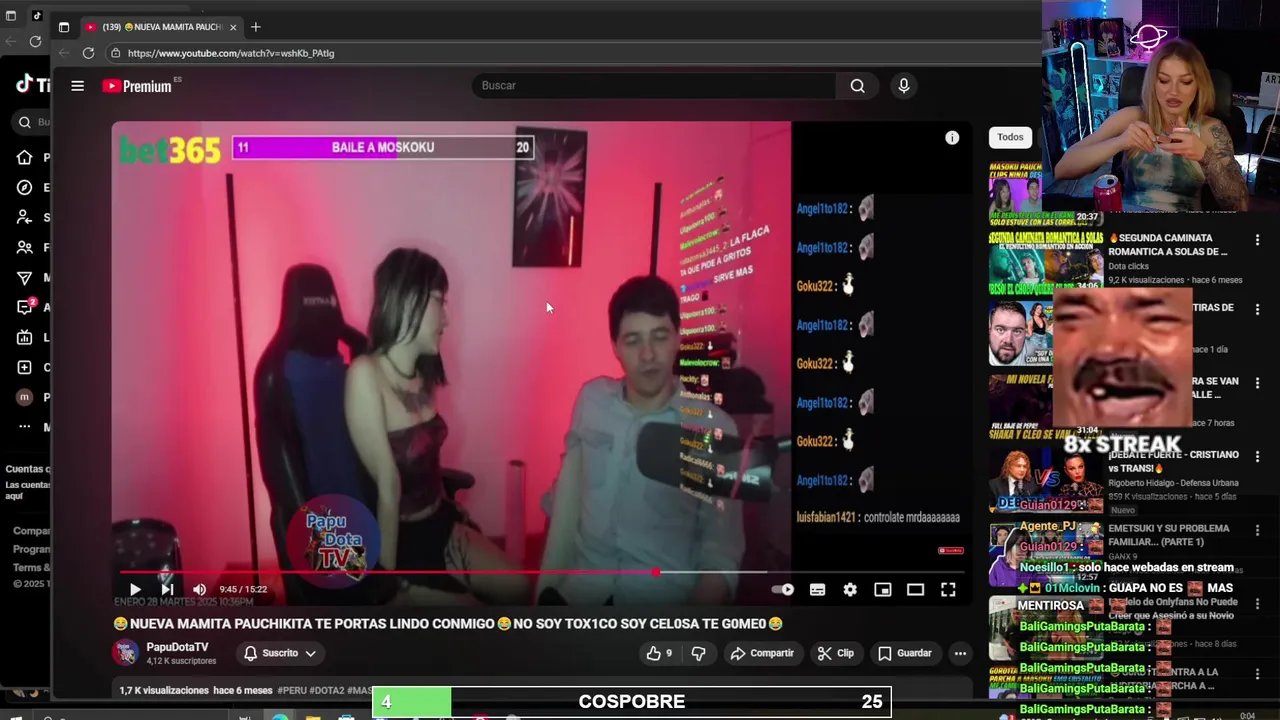Click the TikTok search magnifier

24,122
